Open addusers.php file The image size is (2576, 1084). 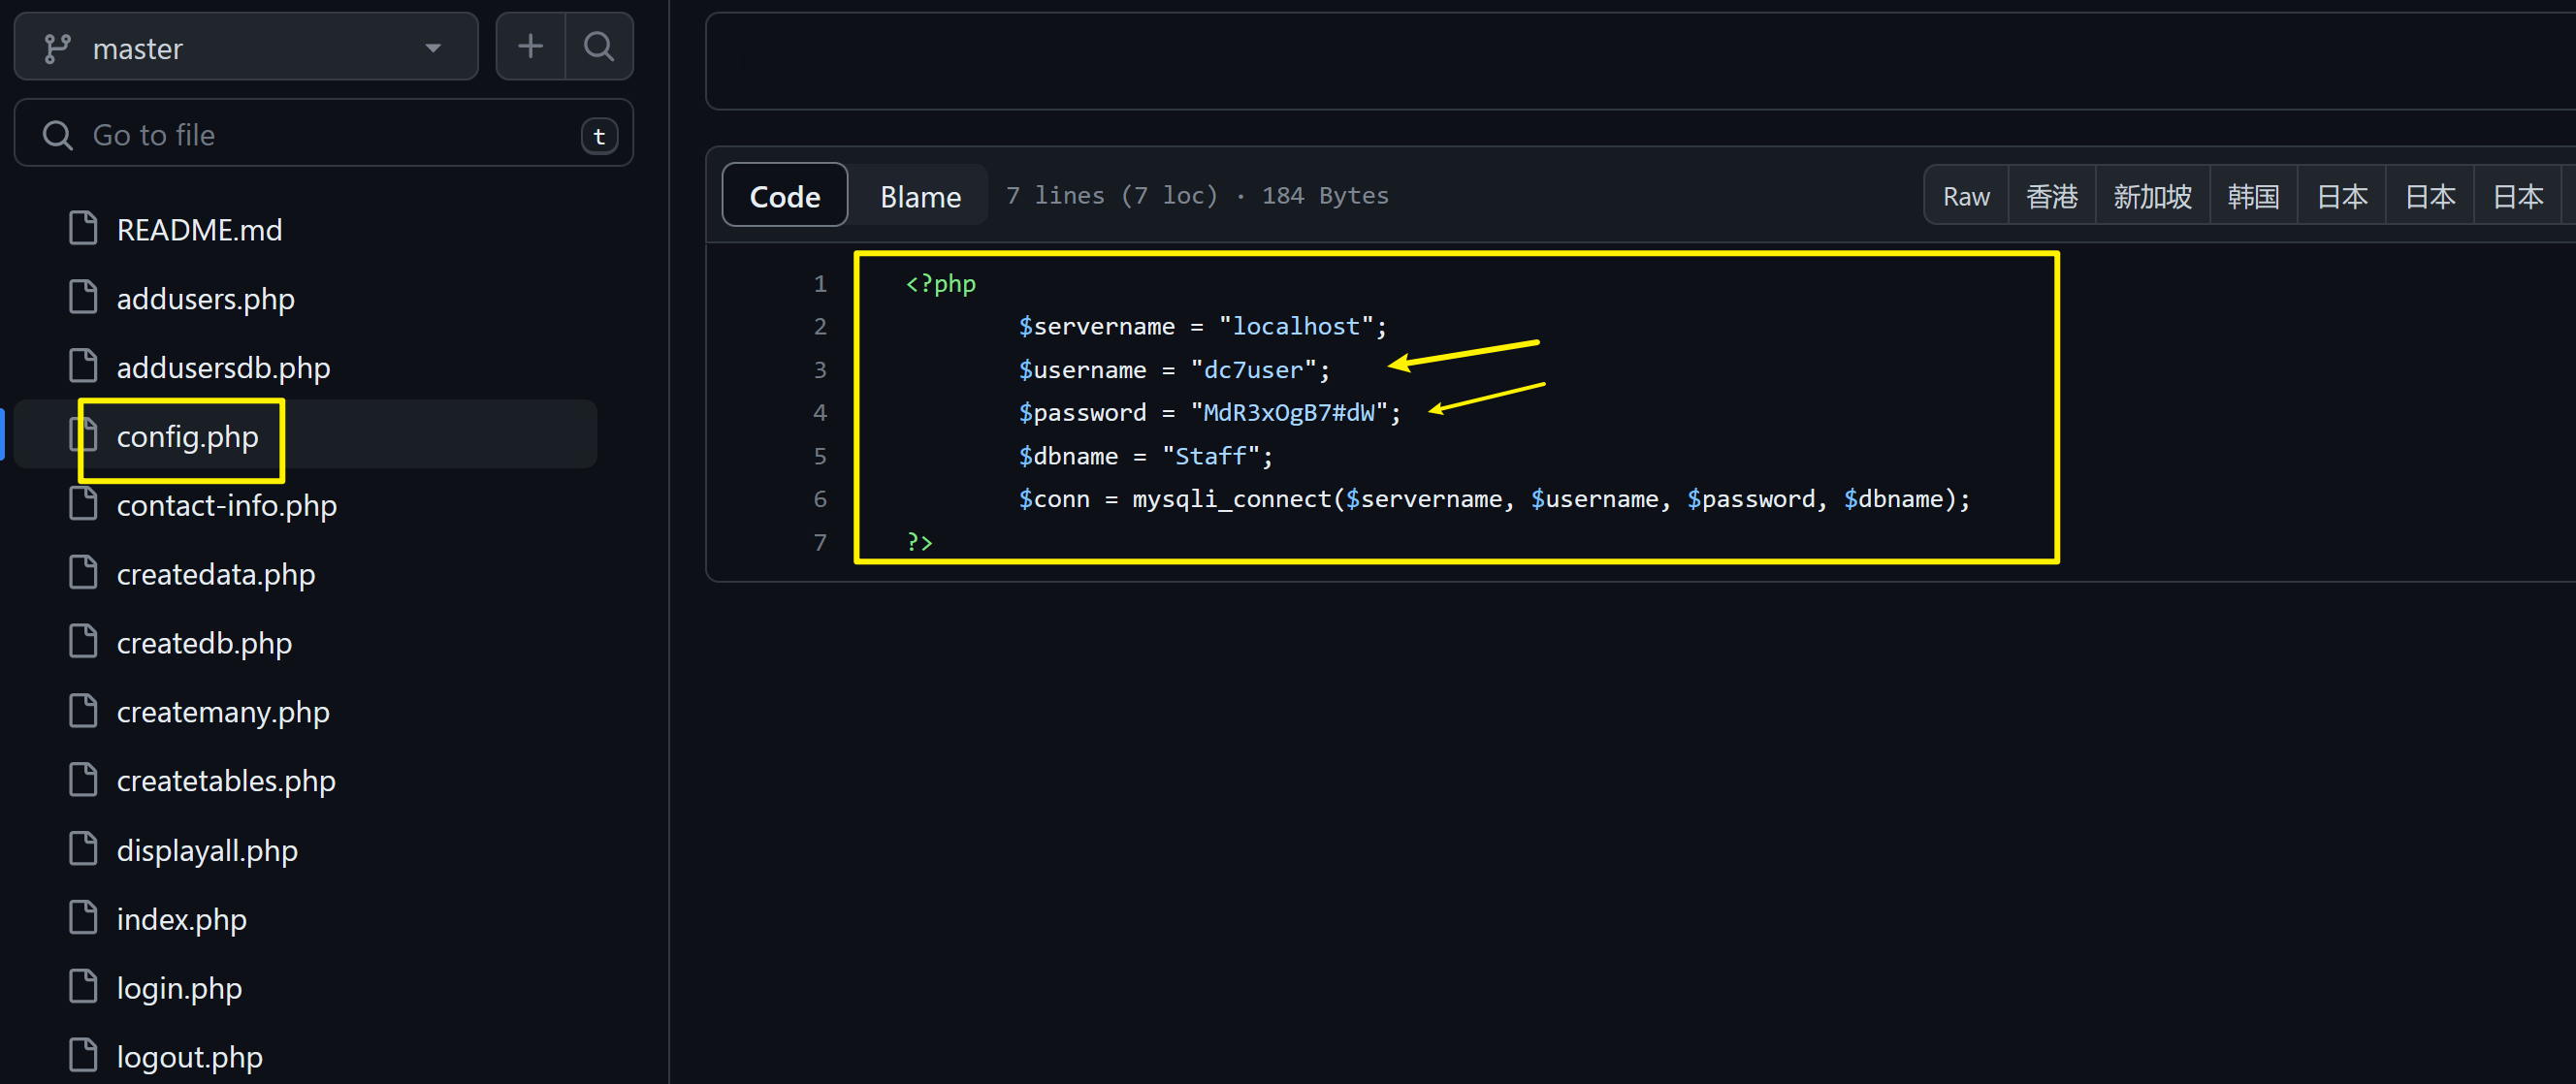click(x=205, y=299)
